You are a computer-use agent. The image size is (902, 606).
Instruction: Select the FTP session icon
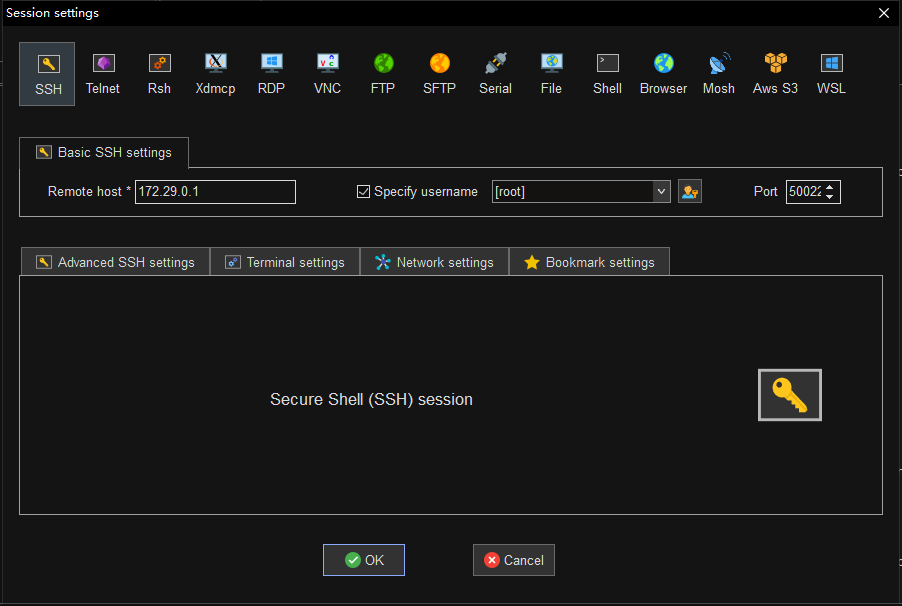coord(383,74)
